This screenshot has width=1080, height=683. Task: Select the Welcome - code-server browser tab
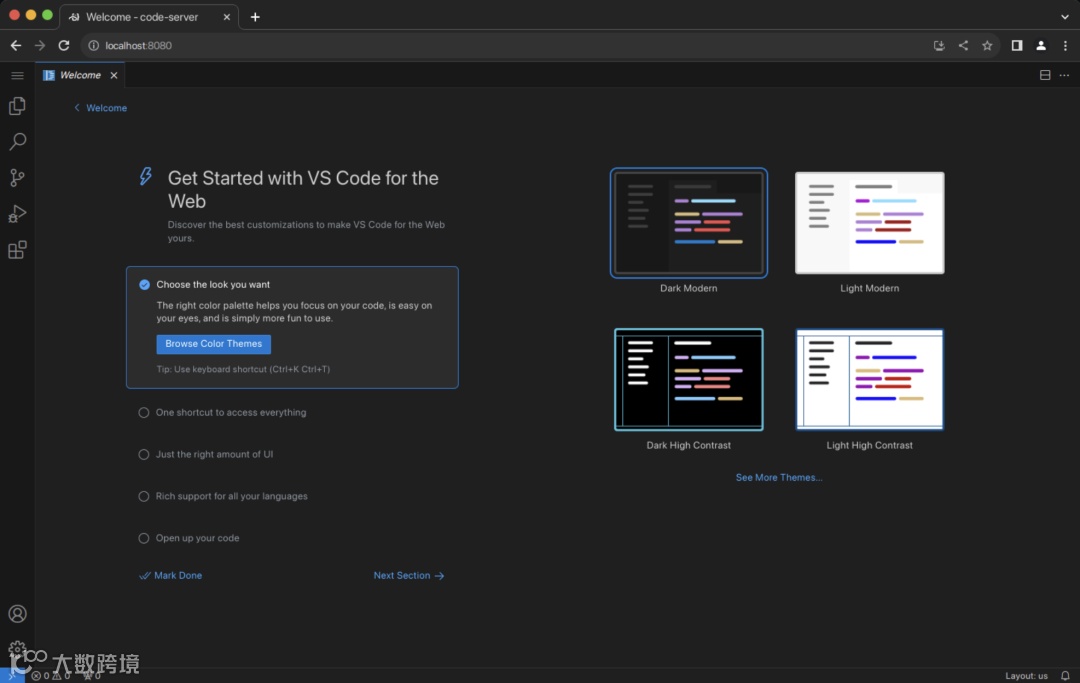pyautogui.click(x=149, y=17)
